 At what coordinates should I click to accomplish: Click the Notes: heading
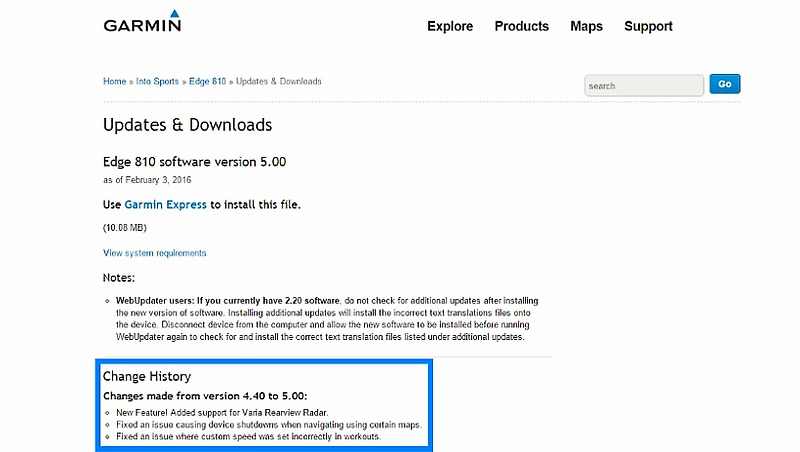coord(119,278)
